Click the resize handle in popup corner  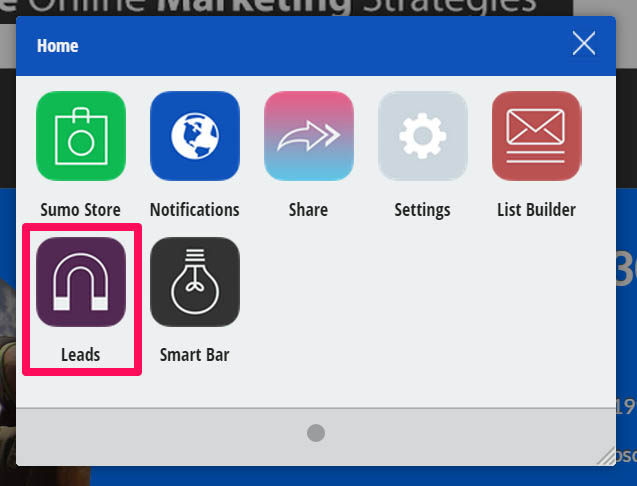click(605, 456)
